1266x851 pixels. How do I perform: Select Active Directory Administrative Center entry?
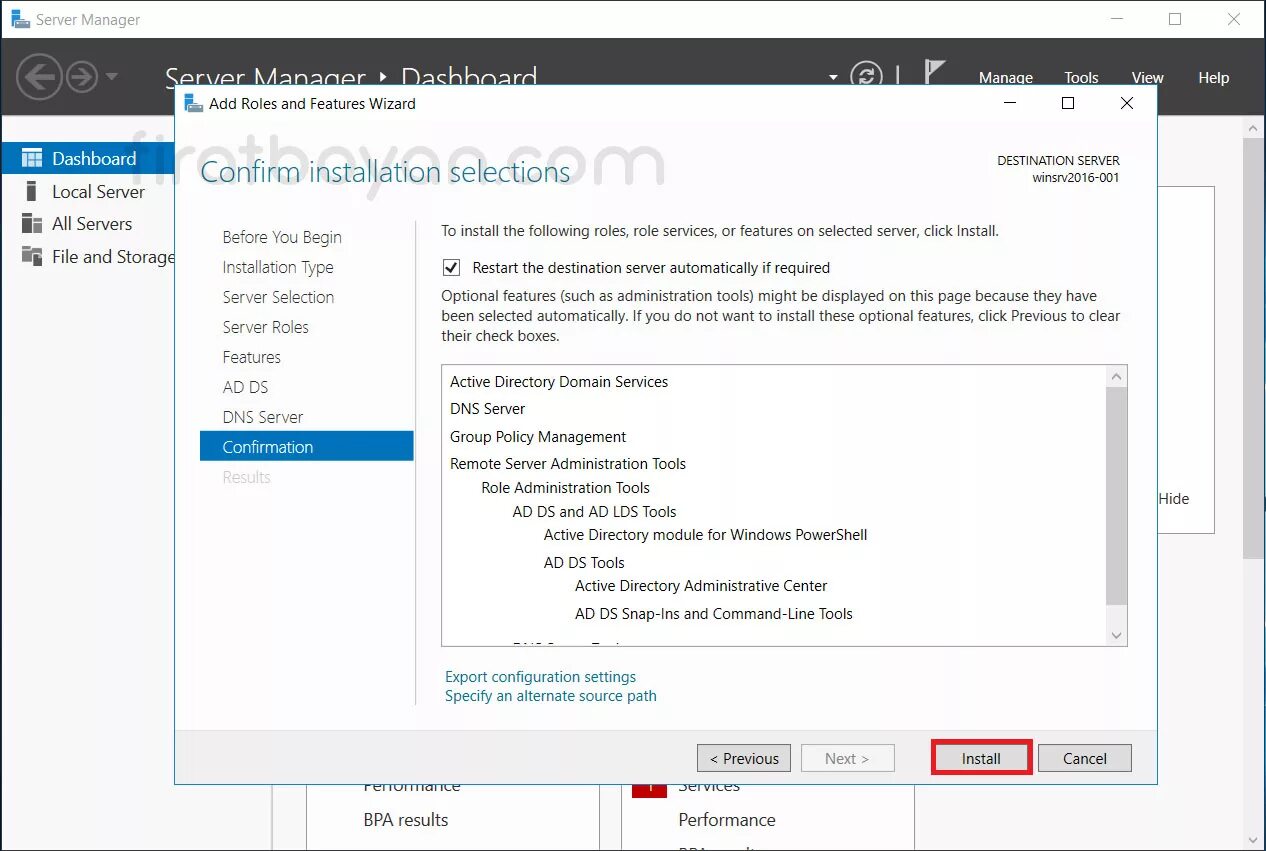coord(701,586)
